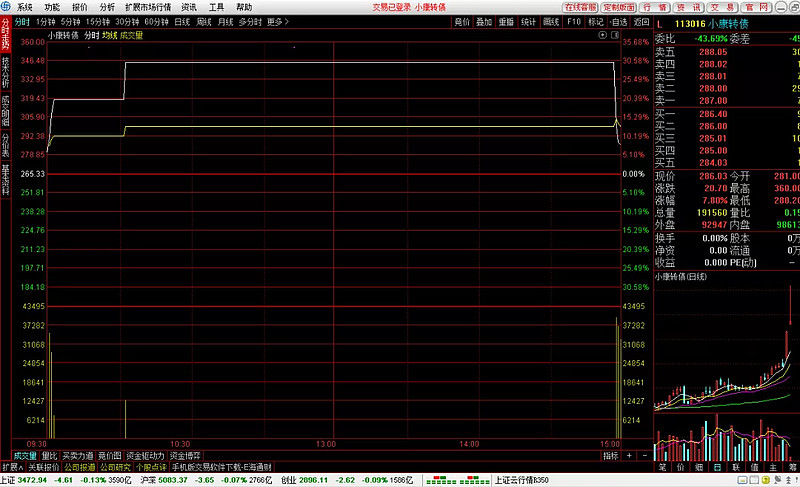
Task: Open 分价表 in the left sidebar
Action: point(6,145)
